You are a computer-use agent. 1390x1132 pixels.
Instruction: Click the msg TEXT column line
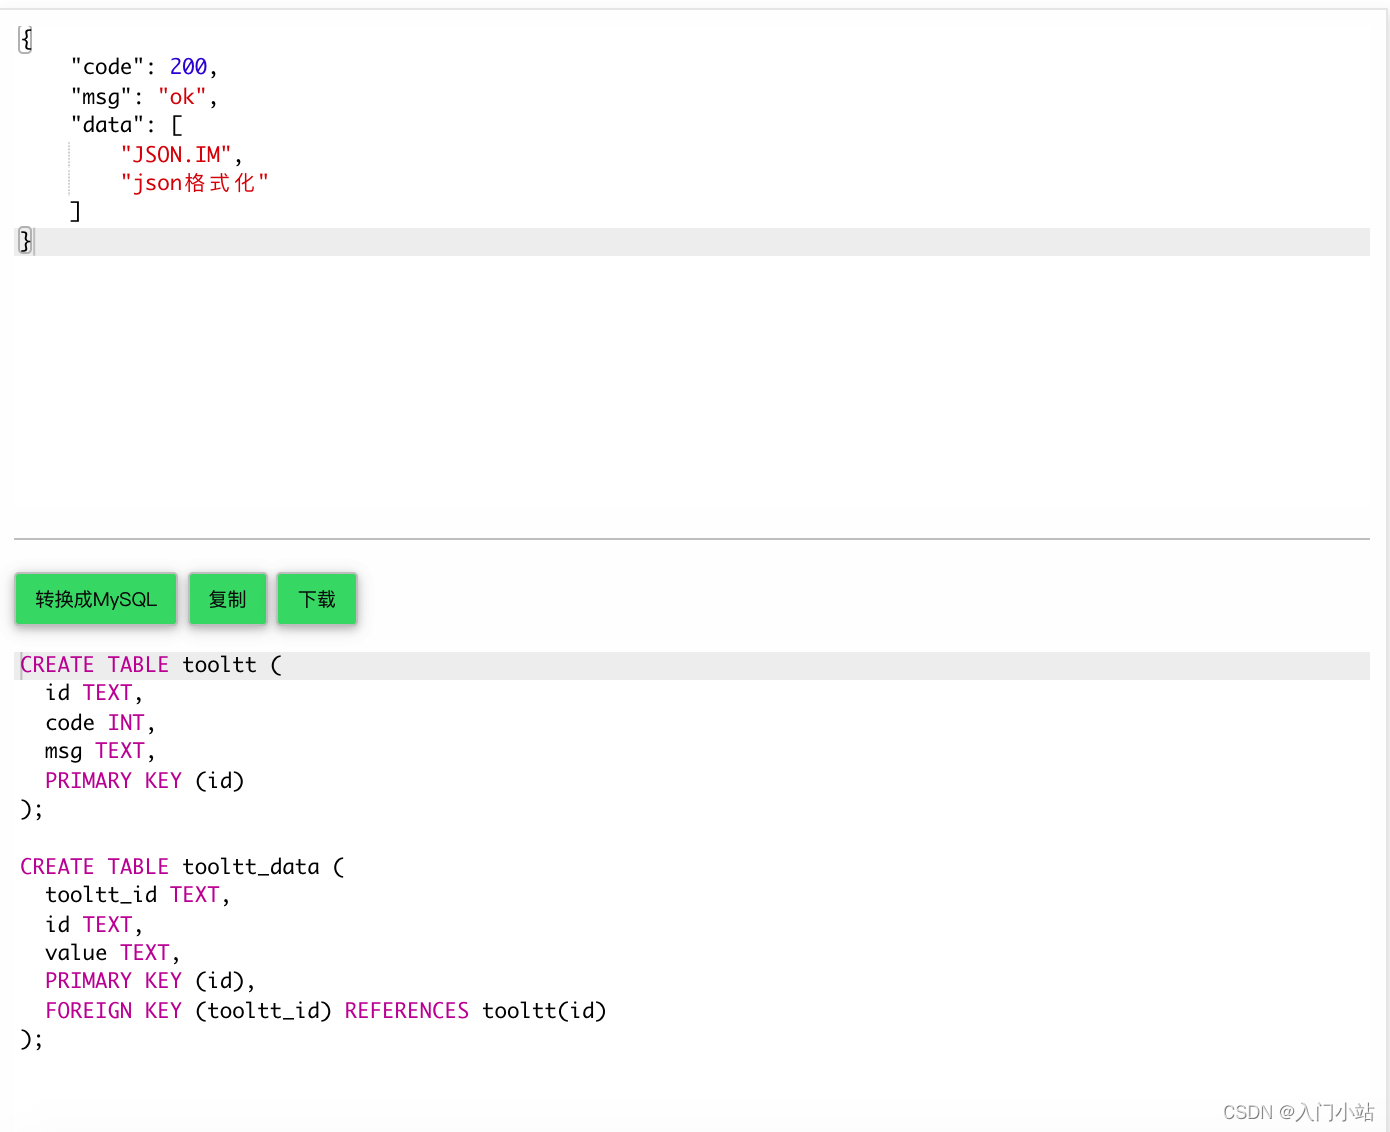[x=100, y=751]
